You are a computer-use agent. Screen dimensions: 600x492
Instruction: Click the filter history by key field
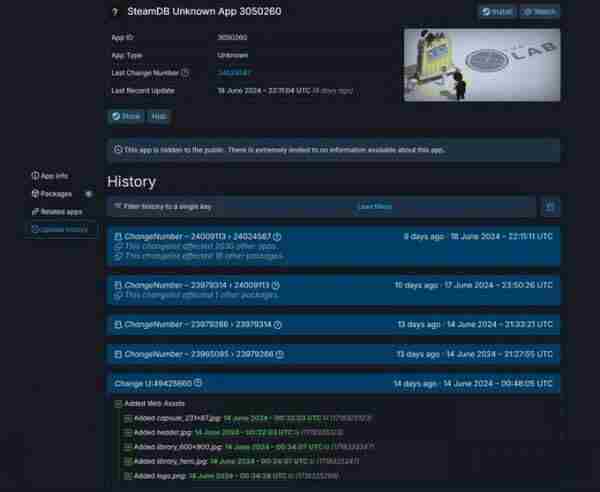pyautogui.click(x=320, y=206)
